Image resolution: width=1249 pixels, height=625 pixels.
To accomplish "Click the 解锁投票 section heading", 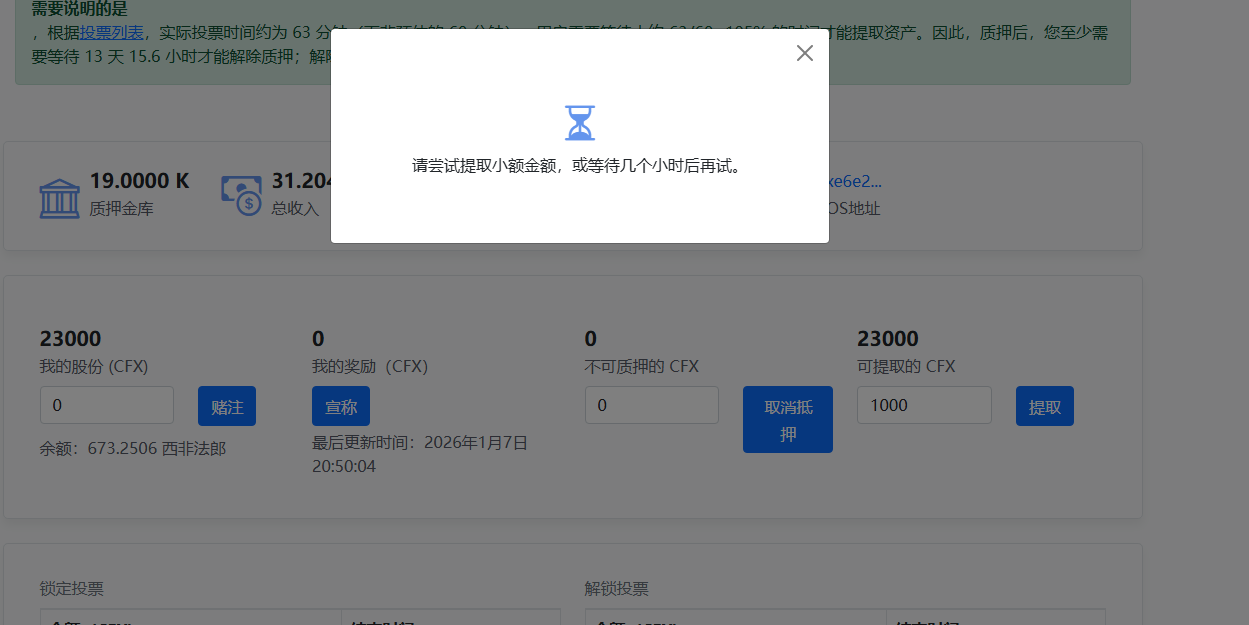I will tap(616, 589).
